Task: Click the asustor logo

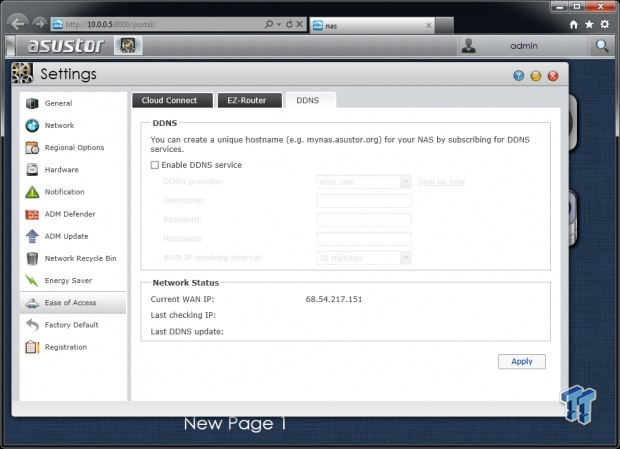Action: (66, 45)
